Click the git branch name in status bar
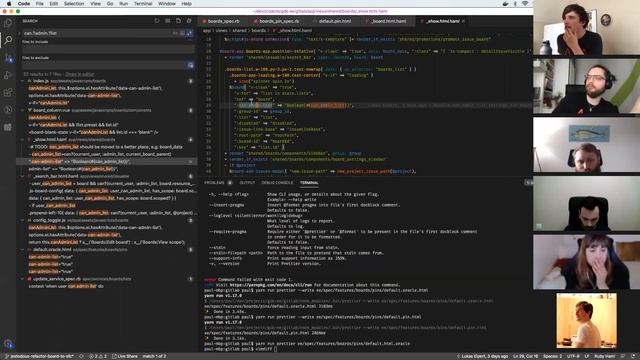The image size is (640, 360). (x=39, y=356)
